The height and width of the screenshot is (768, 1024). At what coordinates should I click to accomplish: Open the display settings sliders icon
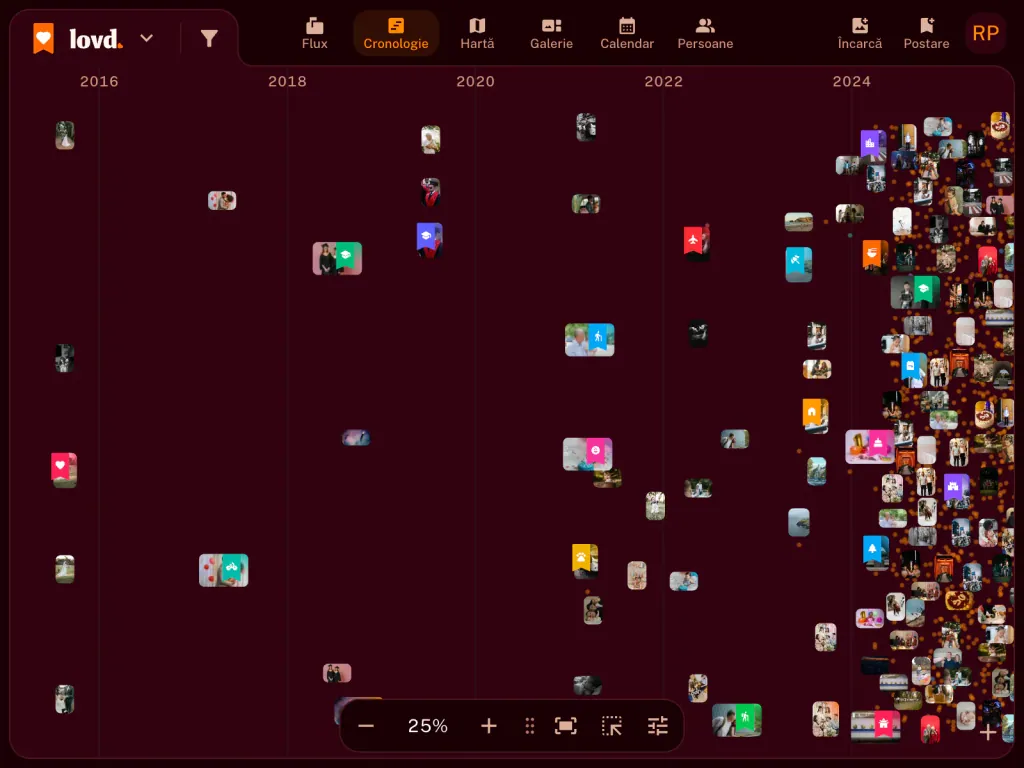pyautogui.click(x=658, y=726)
